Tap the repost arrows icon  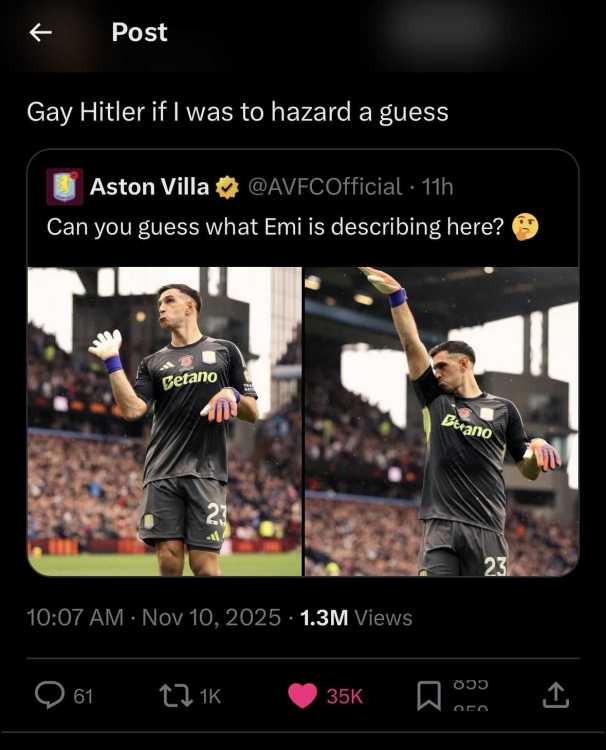pyautogui.click(x=175, y=695)
